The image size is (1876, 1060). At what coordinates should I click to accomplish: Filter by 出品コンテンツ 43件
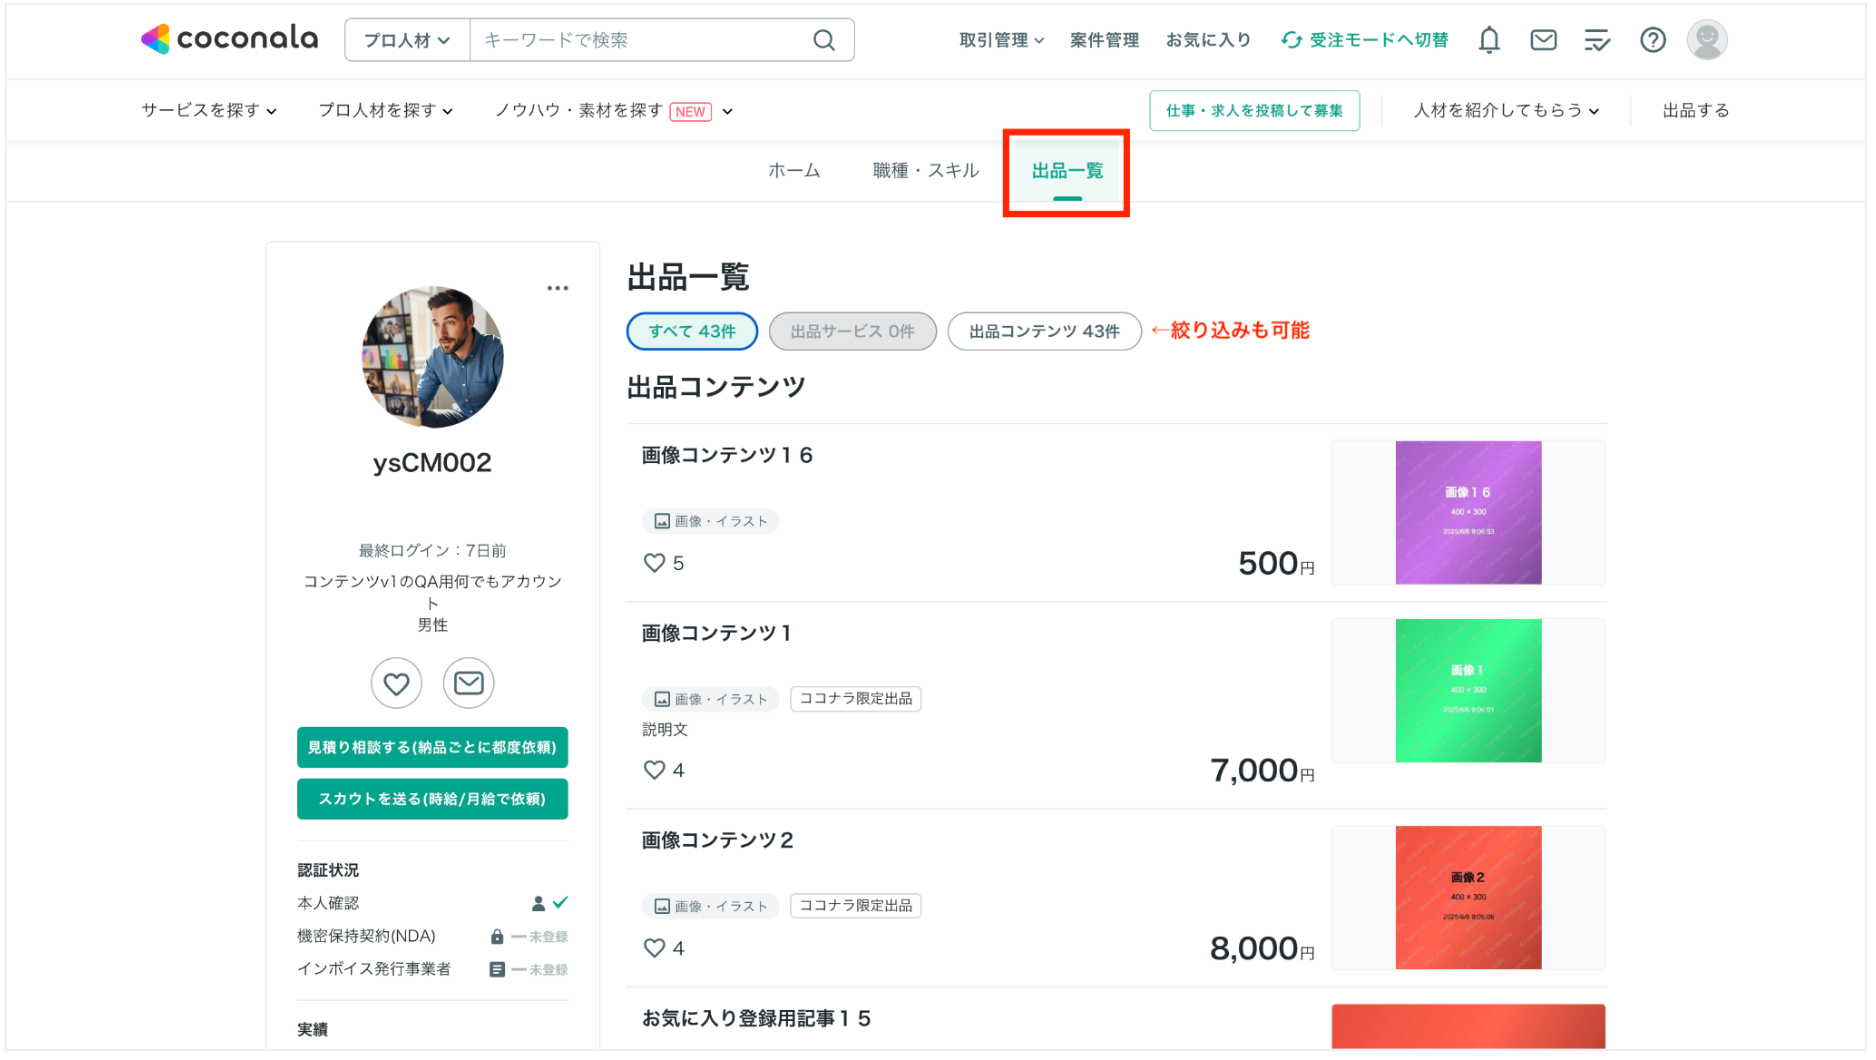(x=1044, y=331)
